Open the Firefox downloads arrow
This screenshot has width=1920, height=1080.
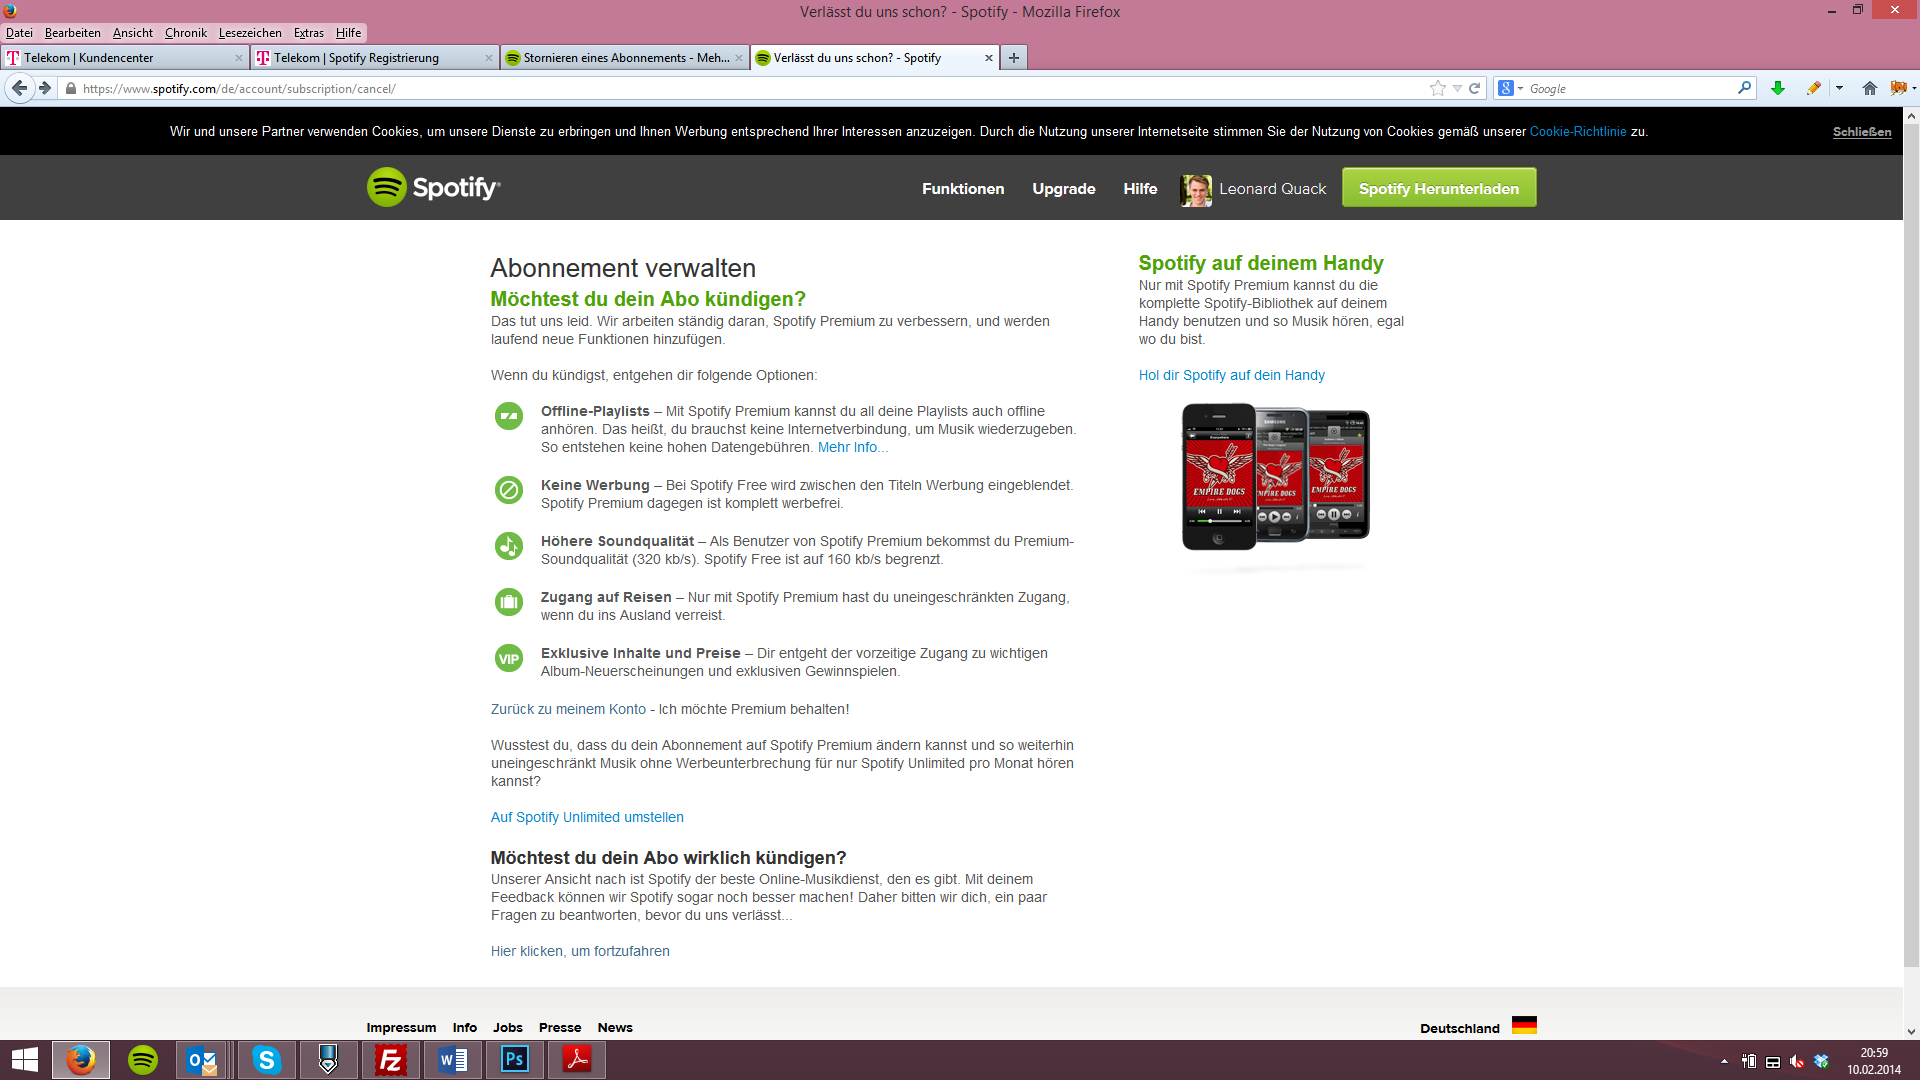(1778, 88)
